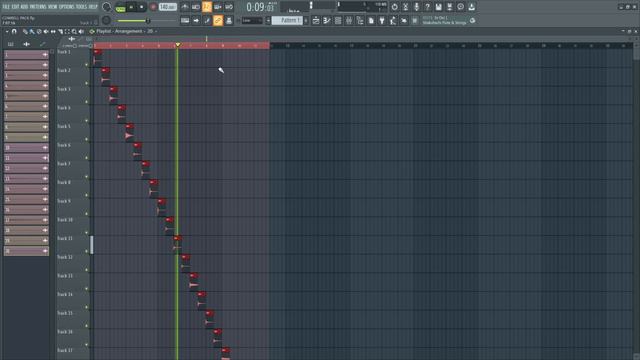This screenshot has width=640, height=360.
Task: Open the Pattern 1 selector
Action: pos(287,20)
